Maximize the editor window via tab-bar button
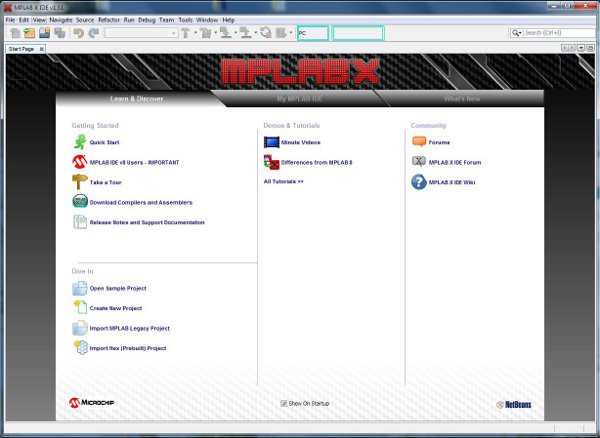 [590, 48]
